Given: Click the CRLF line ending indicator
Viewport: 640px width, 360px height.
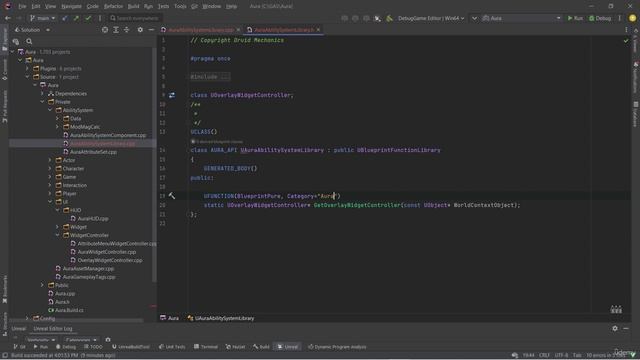Looking at the screenshot, I should [x=544, y=355].
